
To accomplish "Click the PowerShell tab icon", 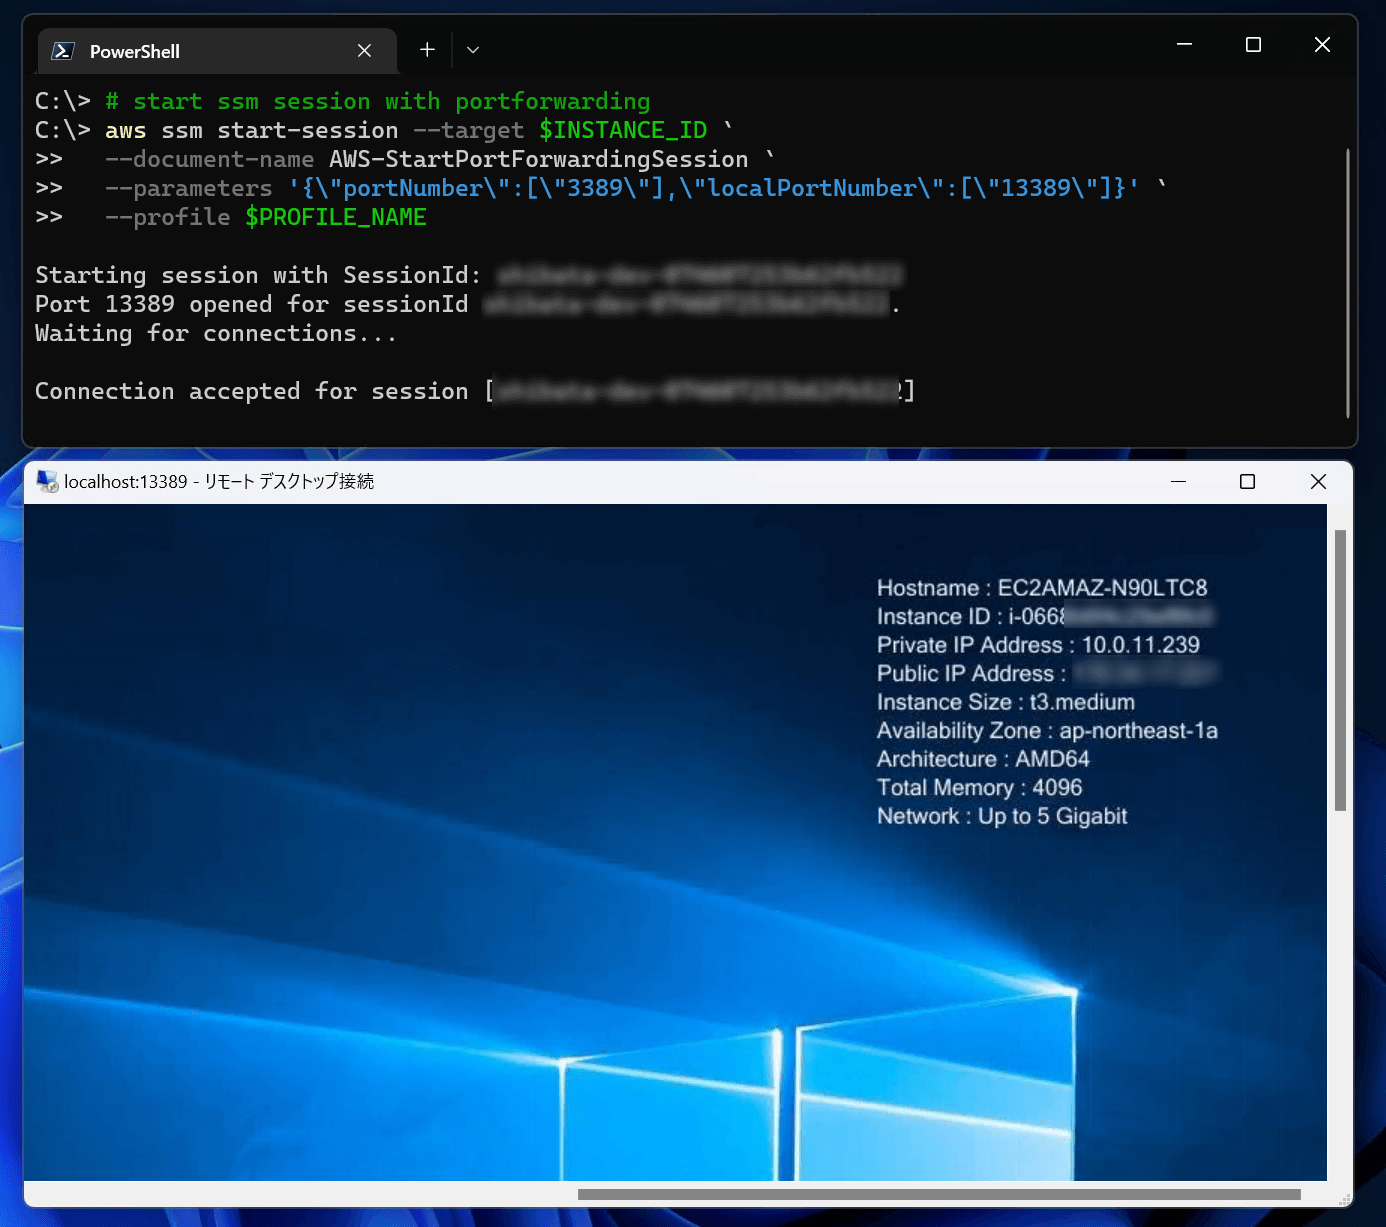I will click(x=63, y=51).
